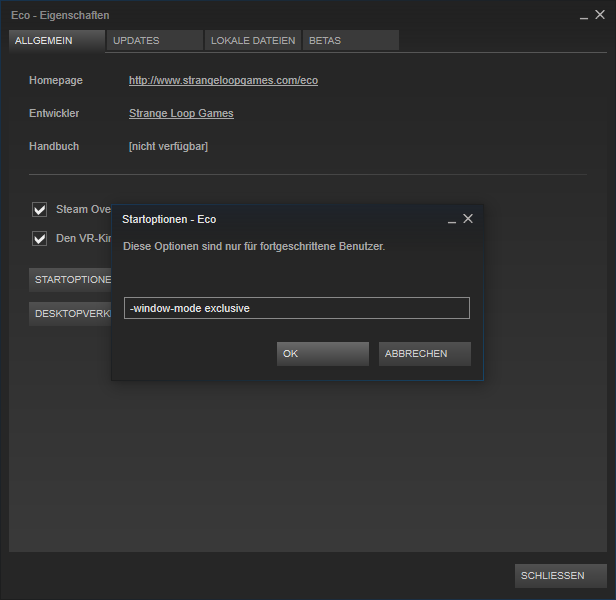Select the BETAS tab
The height and width of the screenshot is (600, 616).
(x=350, y=41)
